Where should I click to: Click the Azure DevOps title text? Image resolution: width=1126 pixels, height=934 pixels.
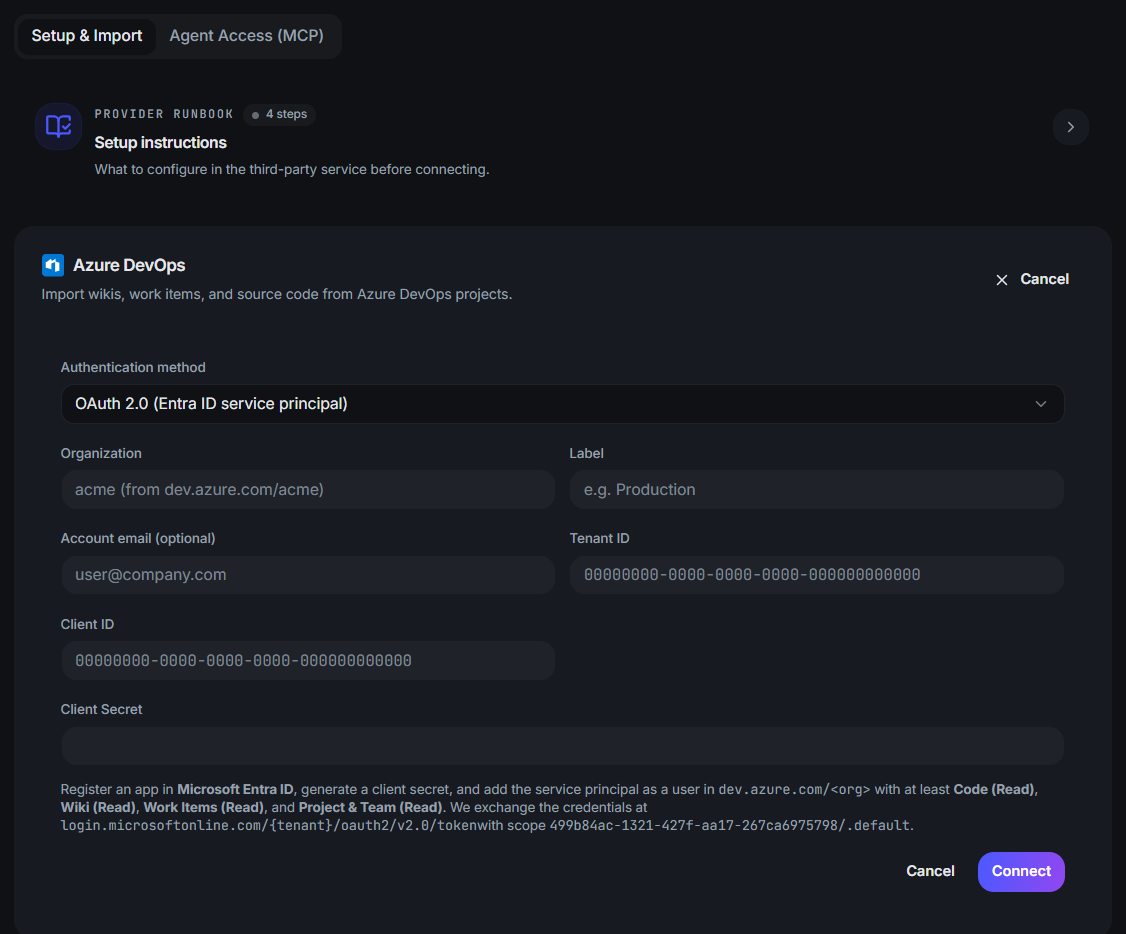point(129,266)
